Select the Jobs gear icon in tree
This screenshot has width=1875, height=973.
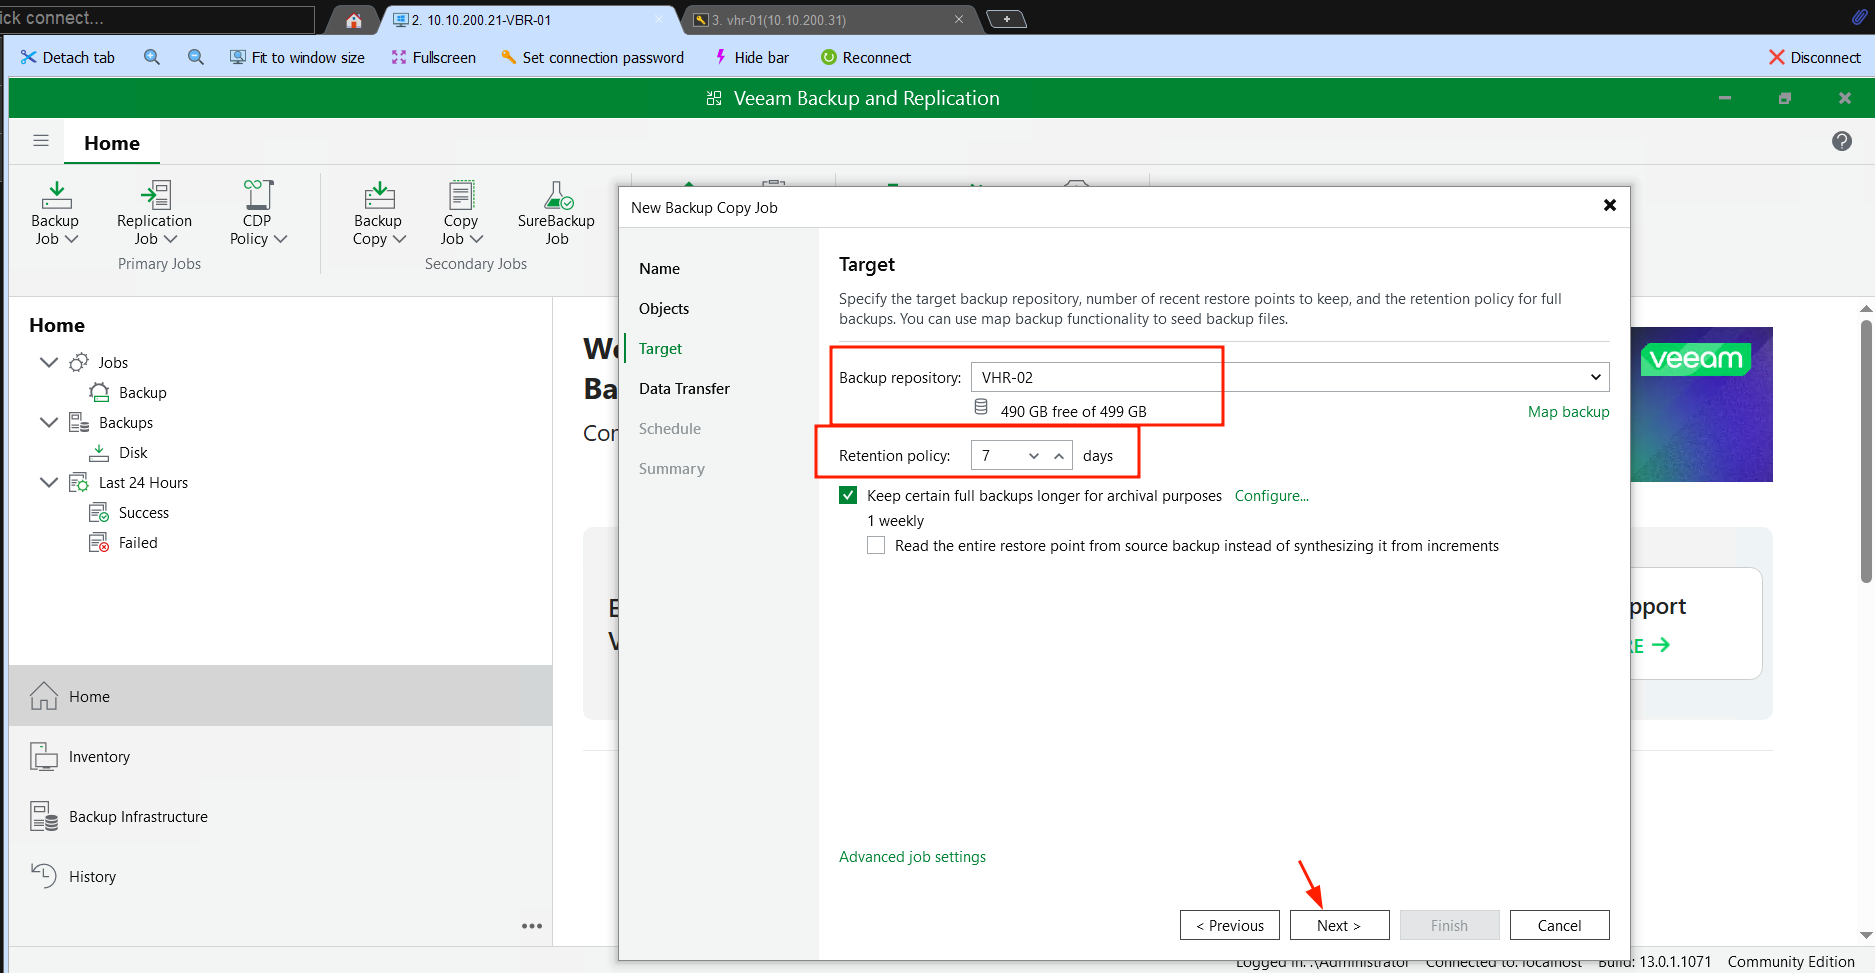click(x=79, y=362)
